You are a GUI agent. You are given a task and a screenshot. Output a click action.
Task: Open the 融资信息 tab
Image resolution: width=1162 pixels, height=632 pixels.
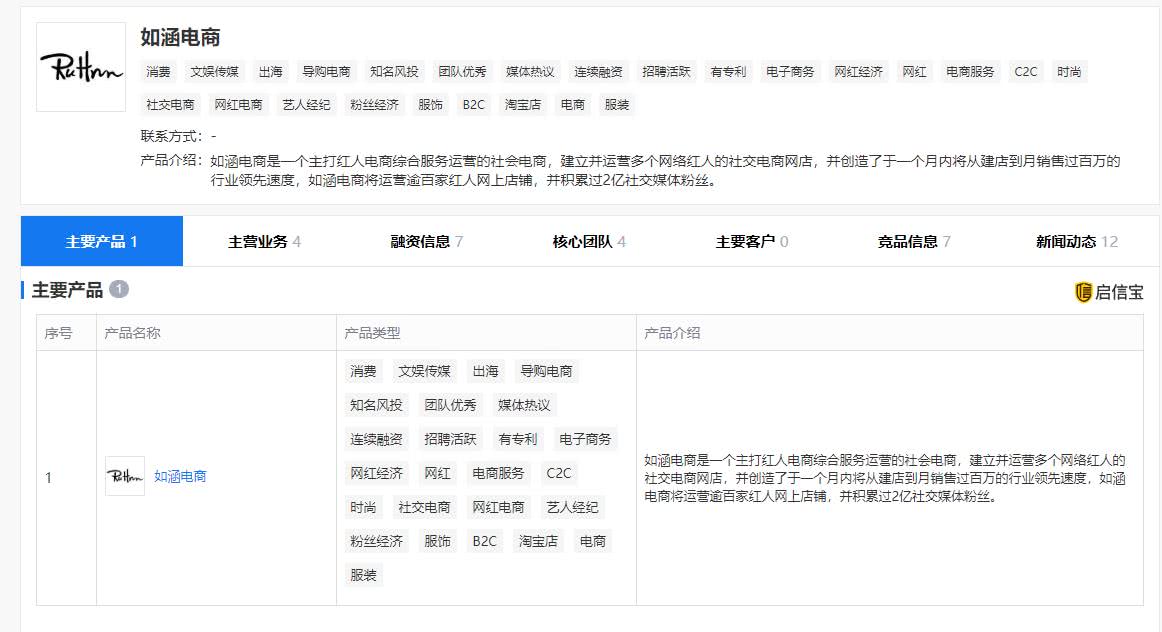click(427, 242)
